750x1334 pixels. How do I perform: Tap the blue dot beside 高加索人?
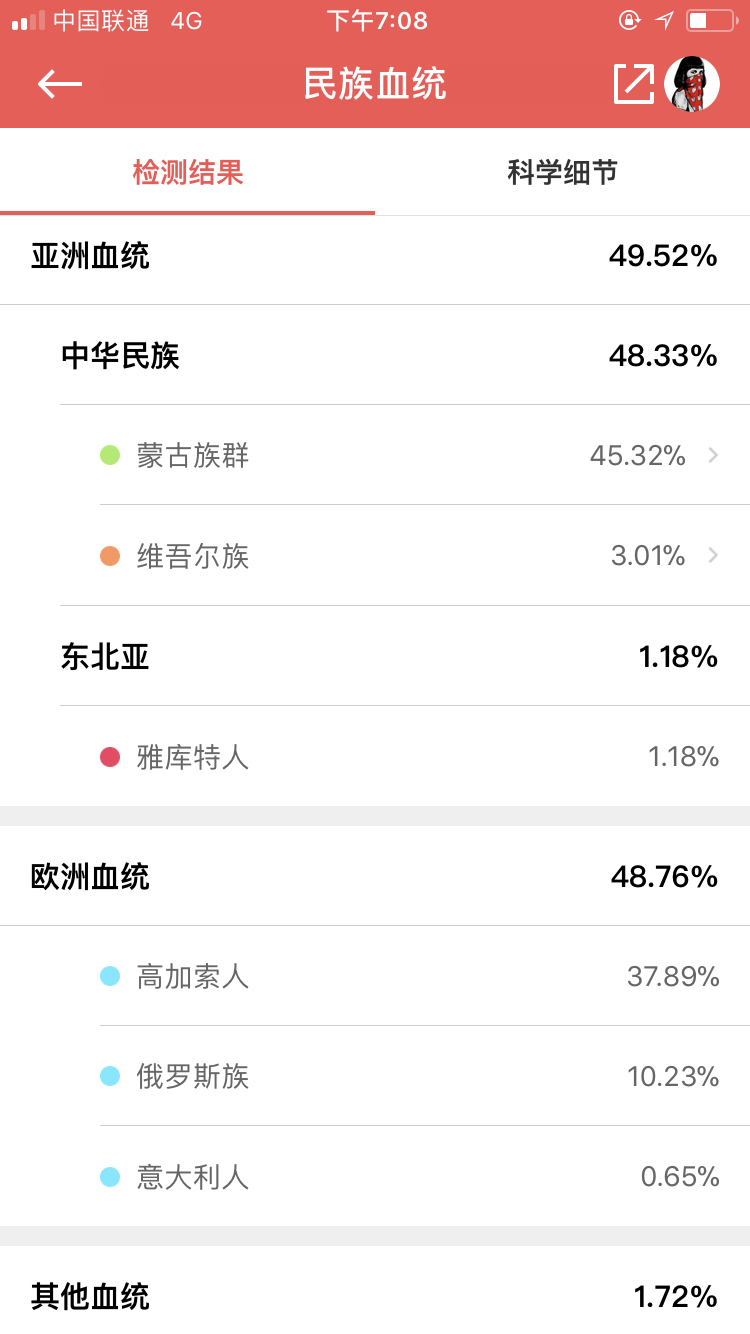pos(110,976)
